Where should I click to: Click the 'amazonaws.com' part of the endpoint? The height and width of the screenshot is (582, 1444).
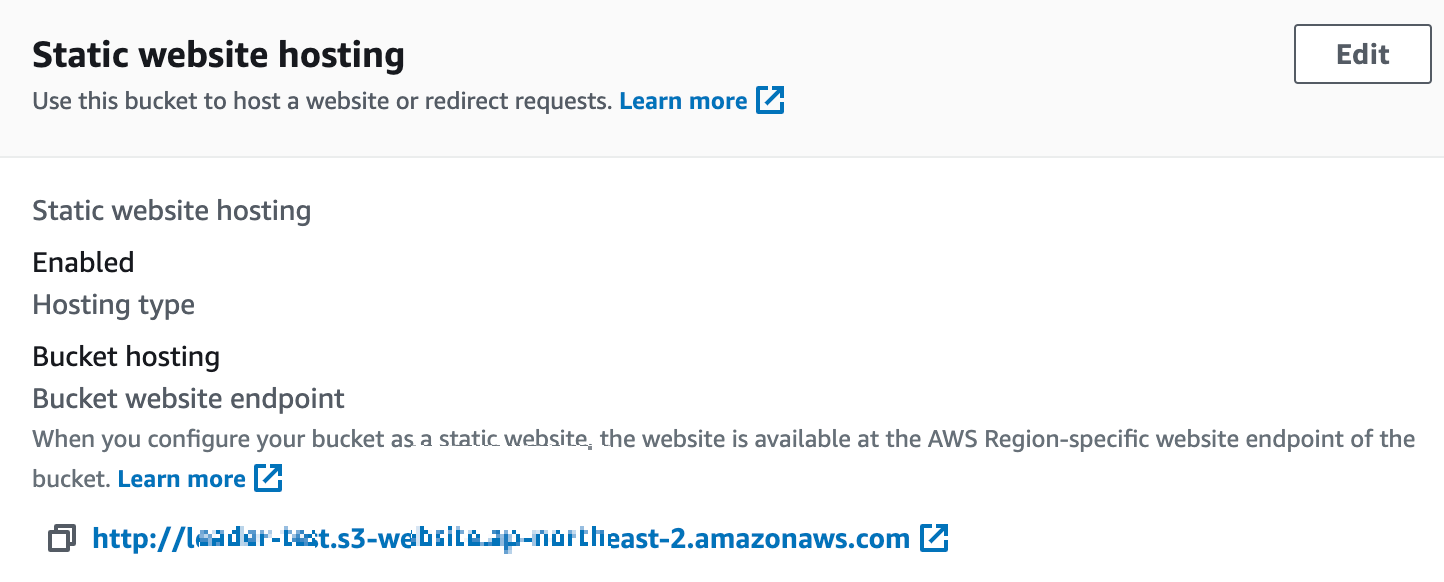click(x=801, y=539)
